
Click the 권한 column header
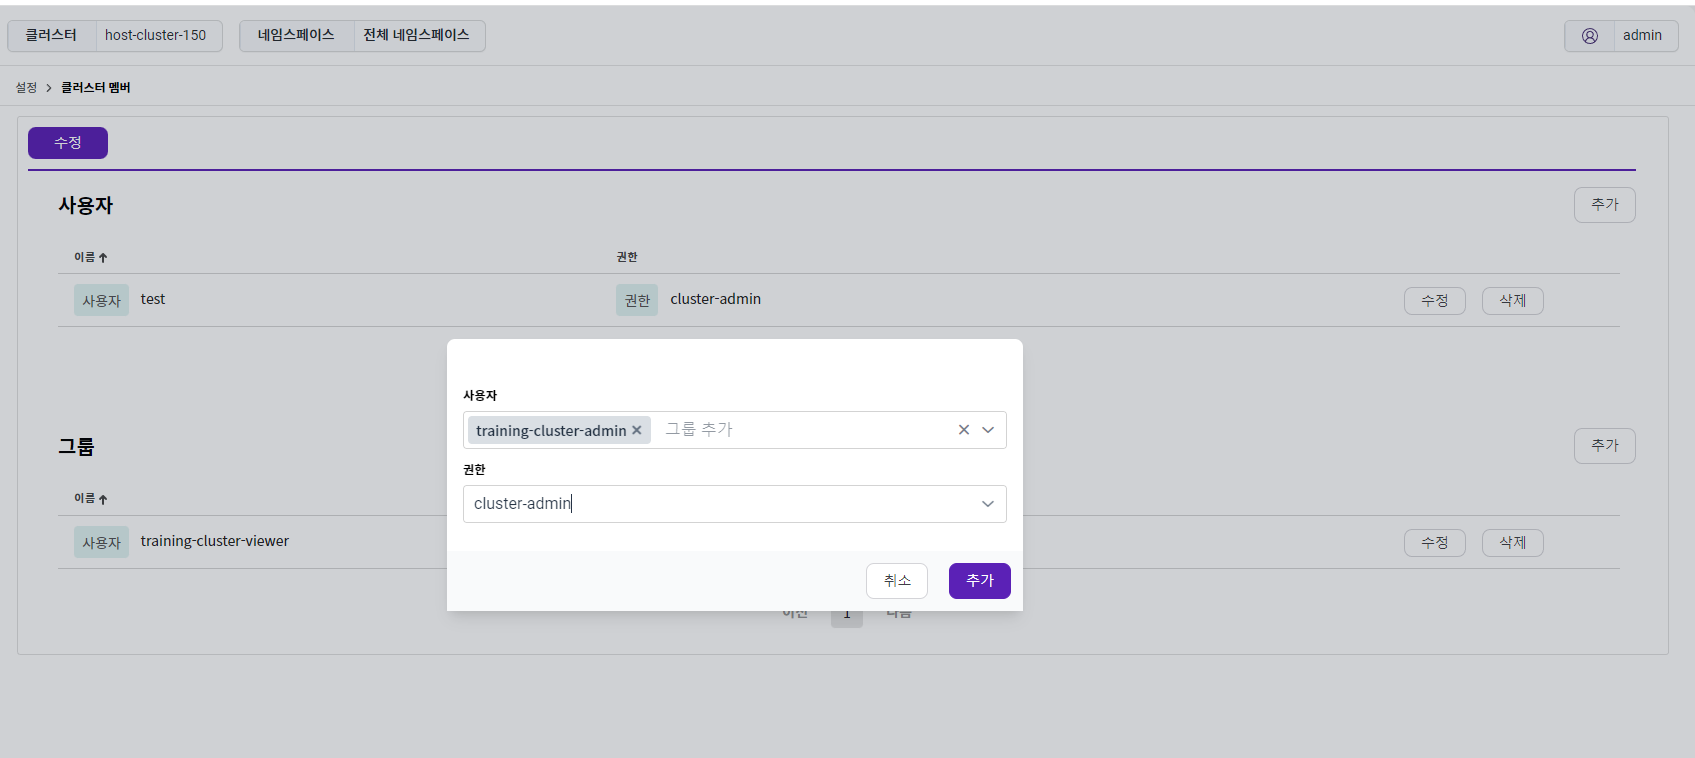[627, 258]
